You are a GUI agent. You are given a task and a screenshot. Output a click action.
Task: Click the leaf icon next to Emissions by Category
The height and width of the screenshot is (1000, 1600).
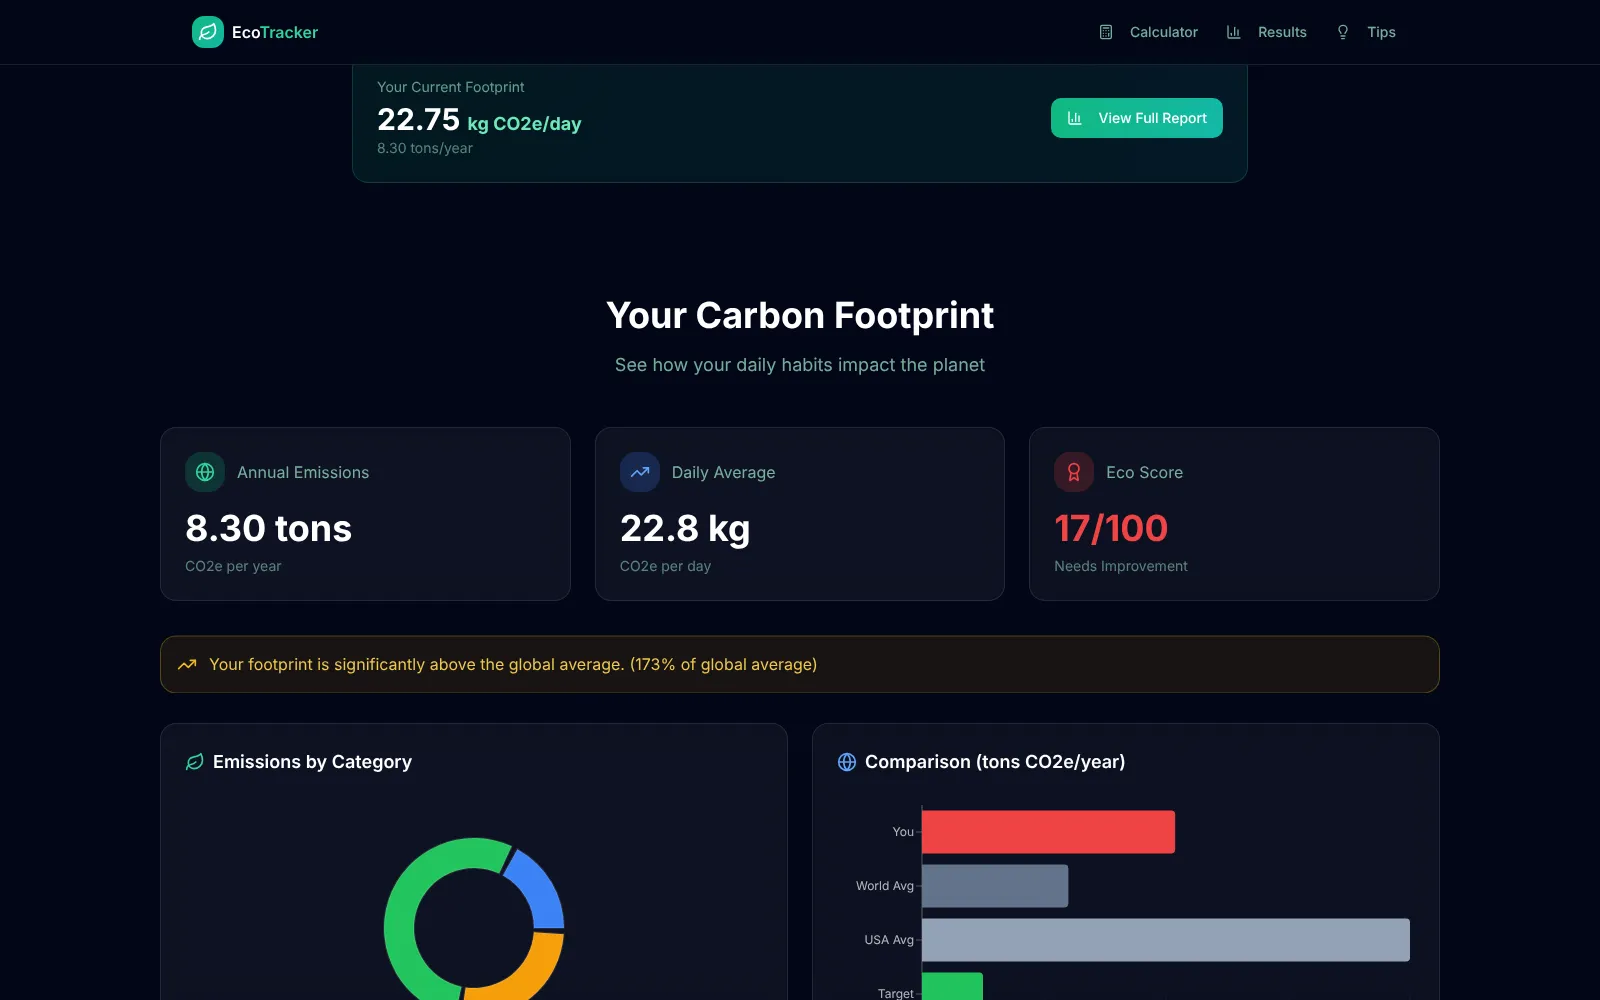(195, 762)
